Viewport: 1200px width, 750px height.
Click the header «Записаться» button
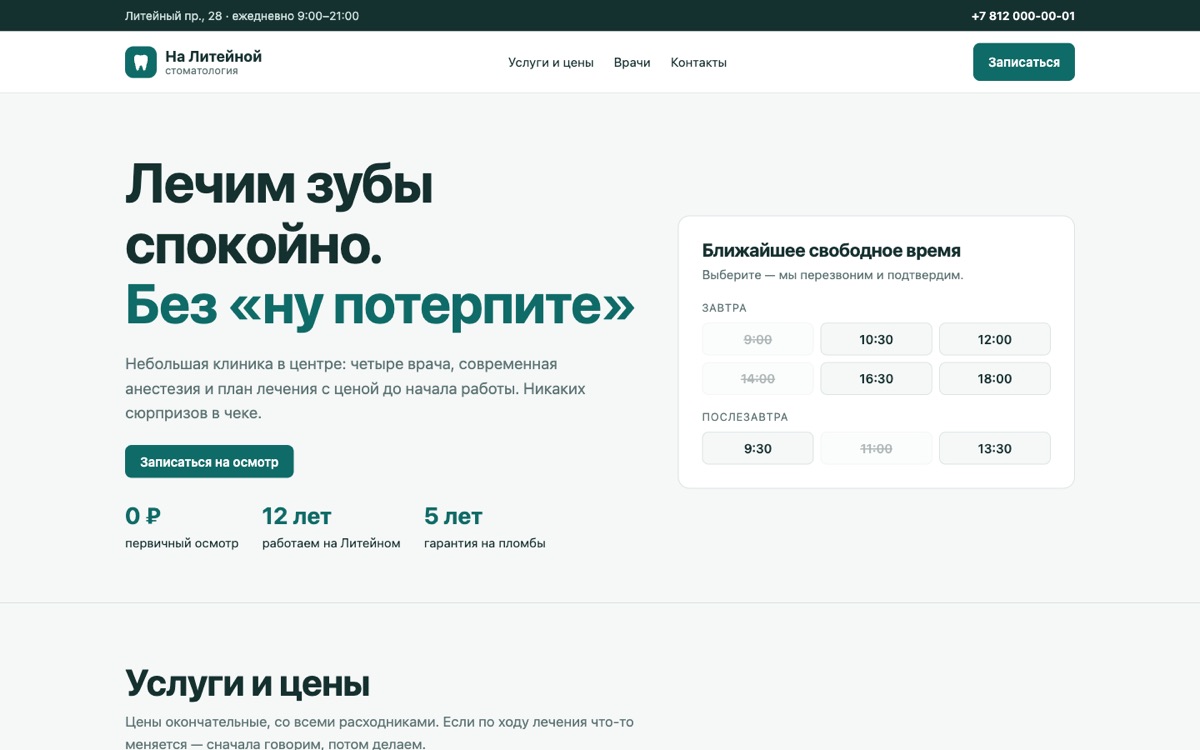coord(1024,62)
